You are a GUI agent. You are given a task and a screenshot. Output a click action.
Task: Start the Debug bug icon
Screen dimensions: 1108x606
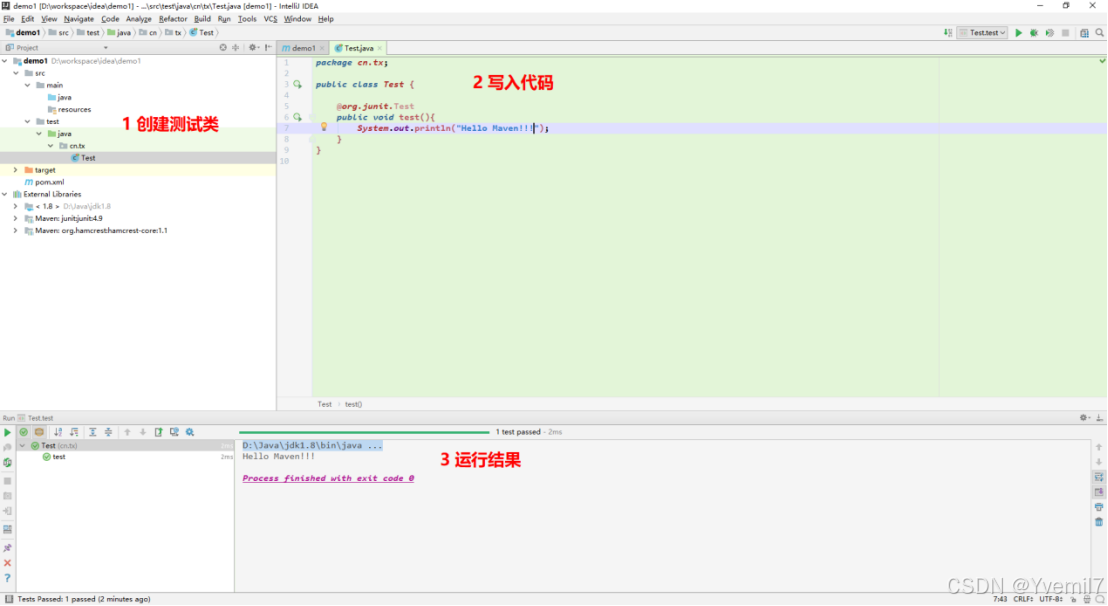click(1034, 32)
